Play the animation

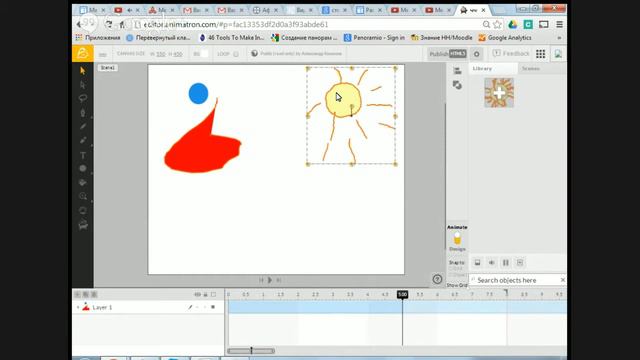270,280
